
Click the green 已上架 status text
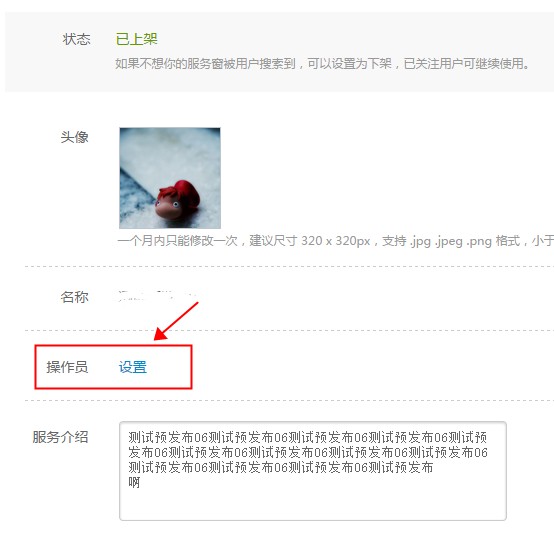coord(136,39)
